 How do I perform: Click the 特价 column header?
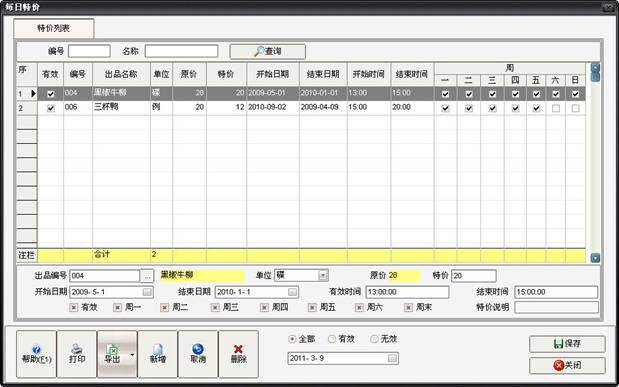click(x=226, y=74)
